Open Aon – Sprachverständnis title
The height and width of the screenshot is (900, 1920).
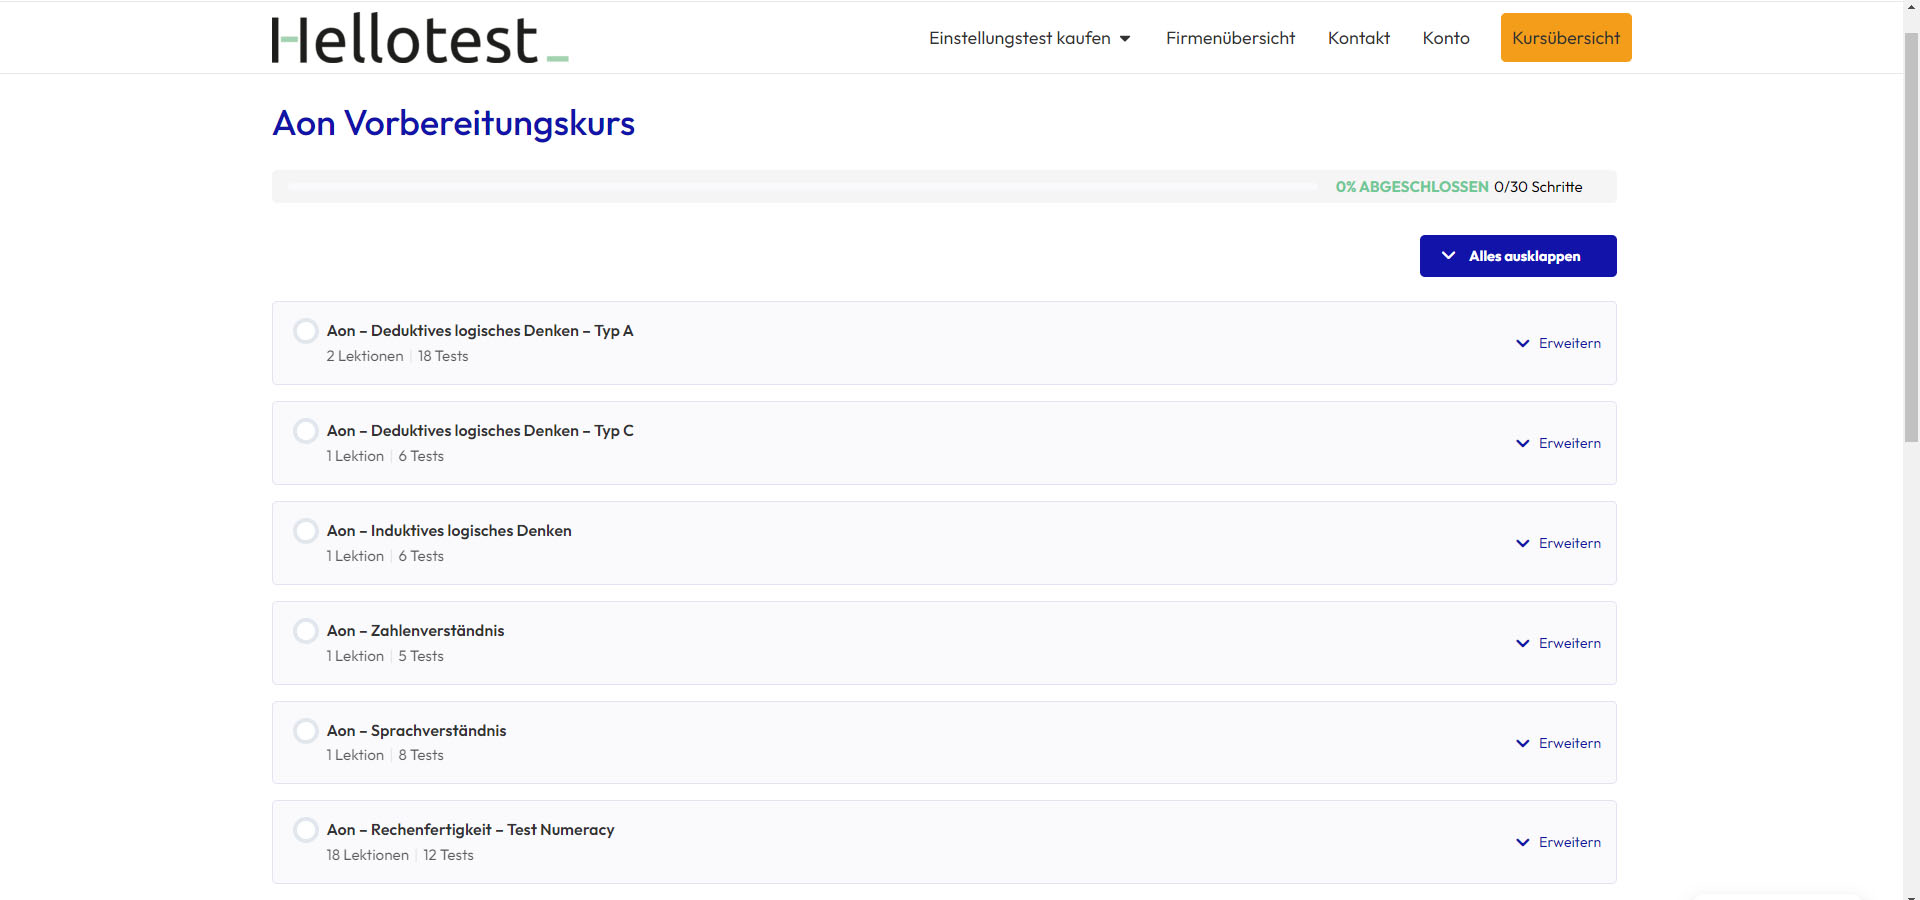416,731
